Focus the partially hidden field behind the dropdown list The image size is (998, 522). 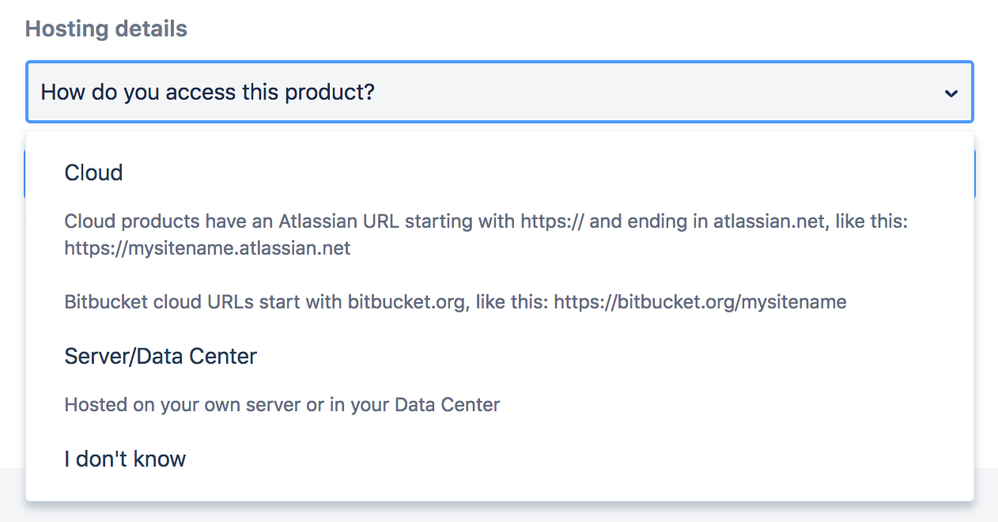tap(984, 176)
